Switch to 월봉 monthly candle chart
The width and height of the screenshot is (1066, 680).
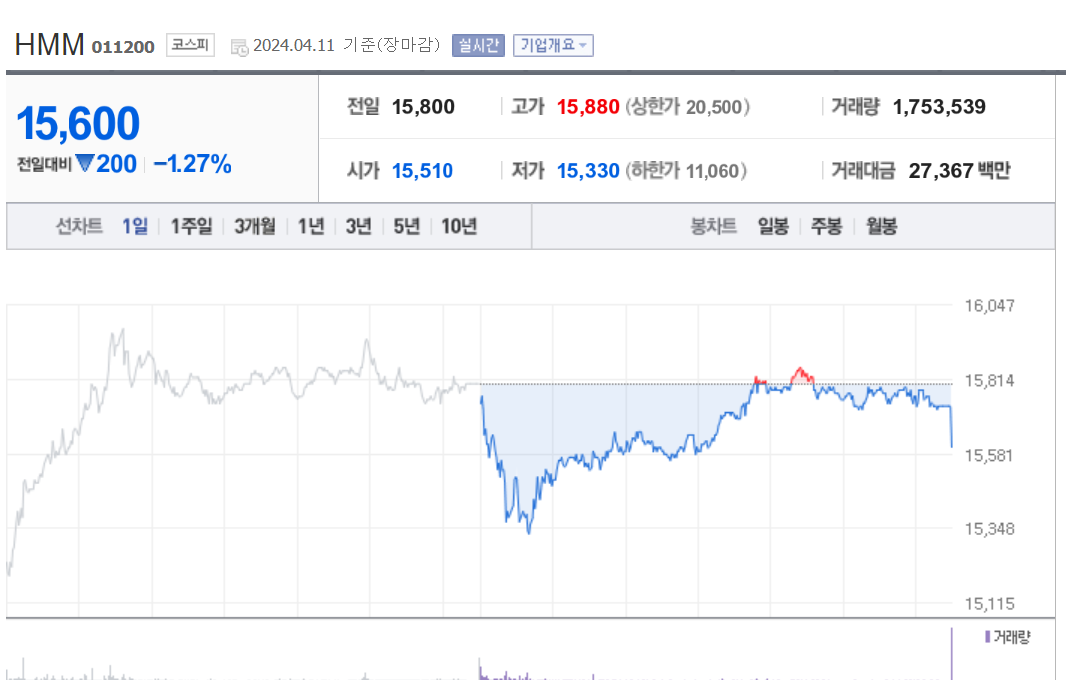click(x=881, y=226)
